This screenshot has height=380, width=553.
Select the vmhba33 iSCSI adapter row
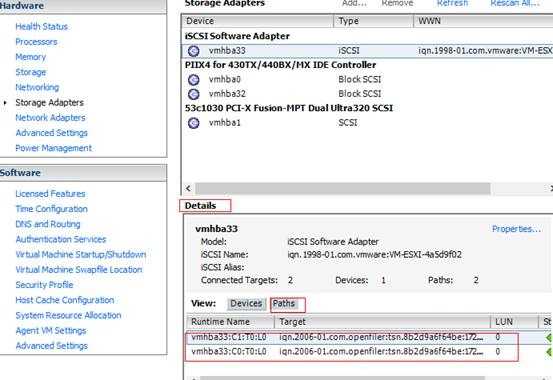pos(368,51)
